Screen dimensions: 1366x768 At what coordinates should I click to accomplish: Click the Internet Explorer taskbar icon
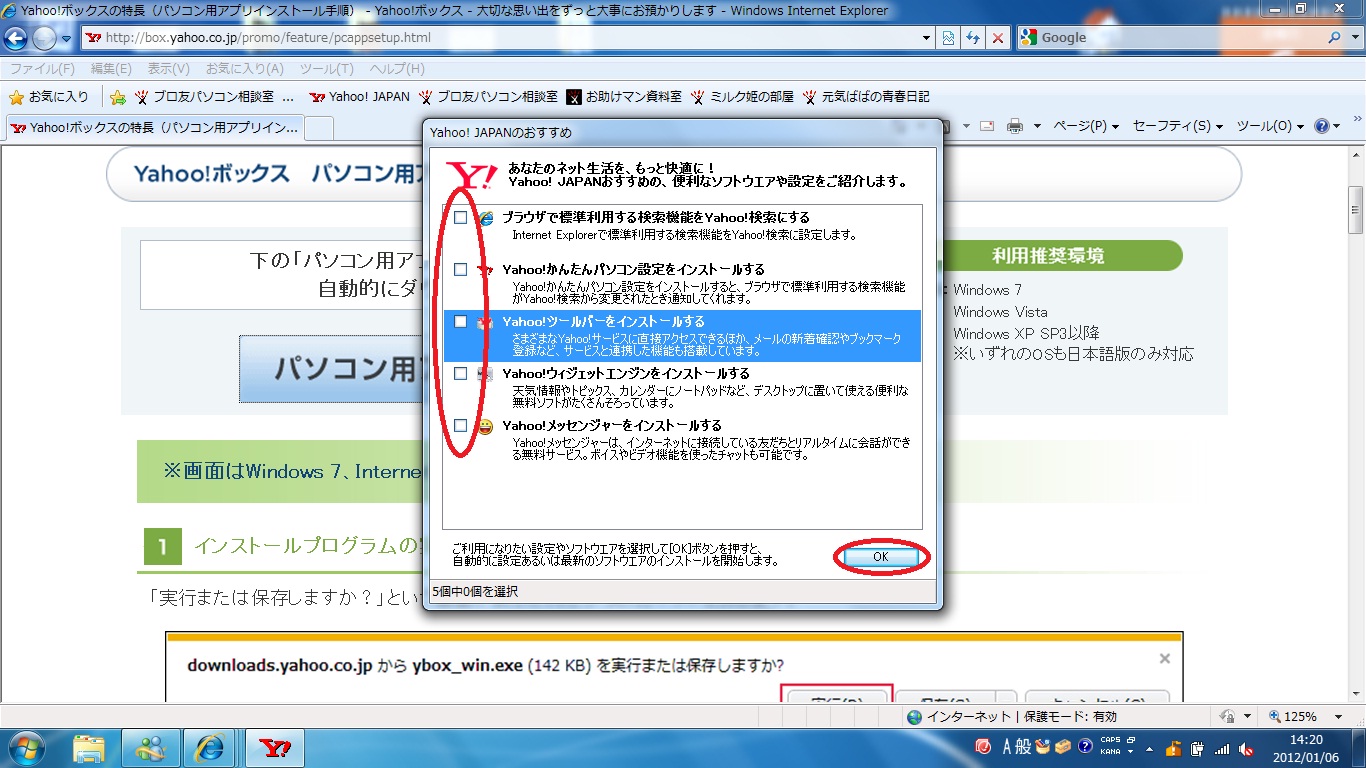[x=211, y=747]
